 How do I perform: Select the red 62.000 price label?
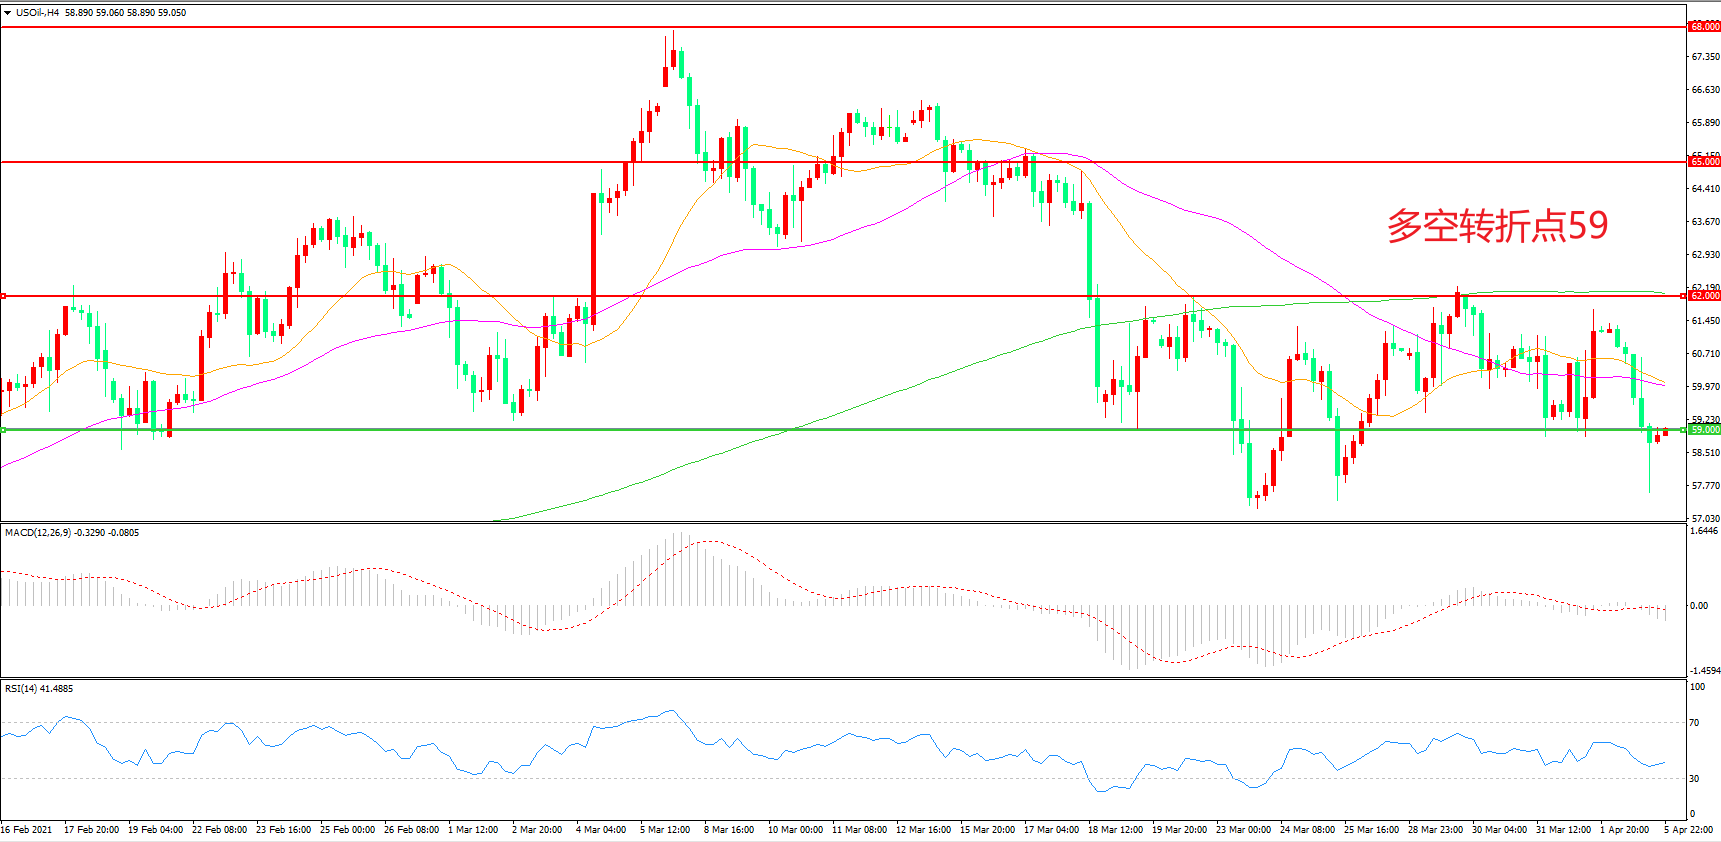click(1704, 296)
